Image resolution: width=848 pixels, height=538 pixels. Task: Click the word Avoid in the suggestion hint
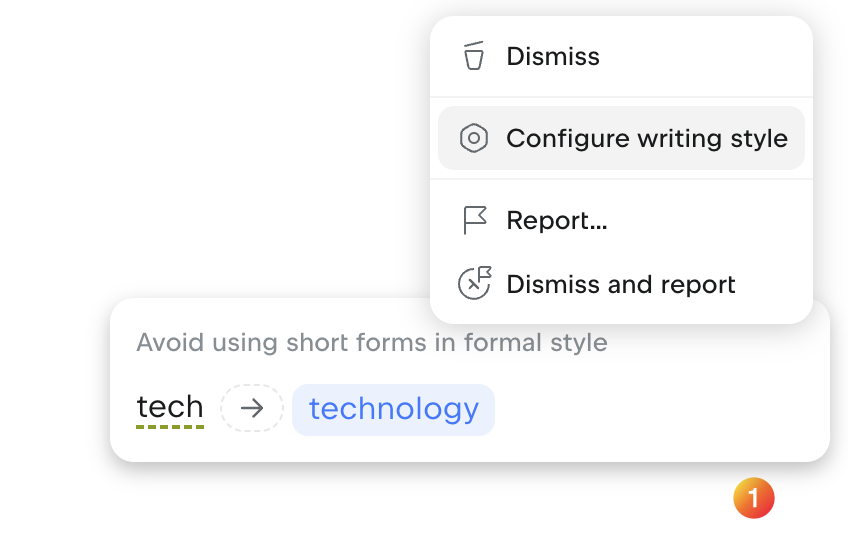coord(163,343)
